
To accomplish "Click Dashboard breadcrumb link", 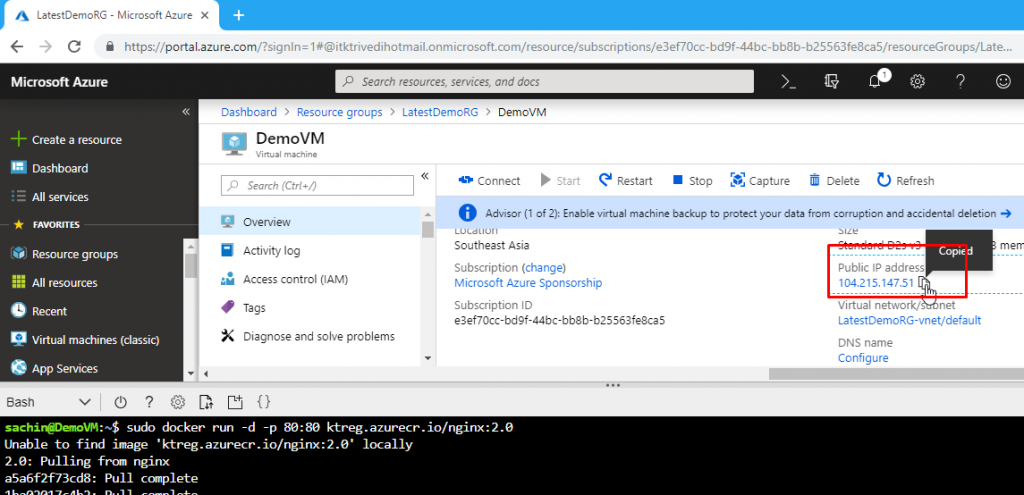I will (x=249, y=112).
